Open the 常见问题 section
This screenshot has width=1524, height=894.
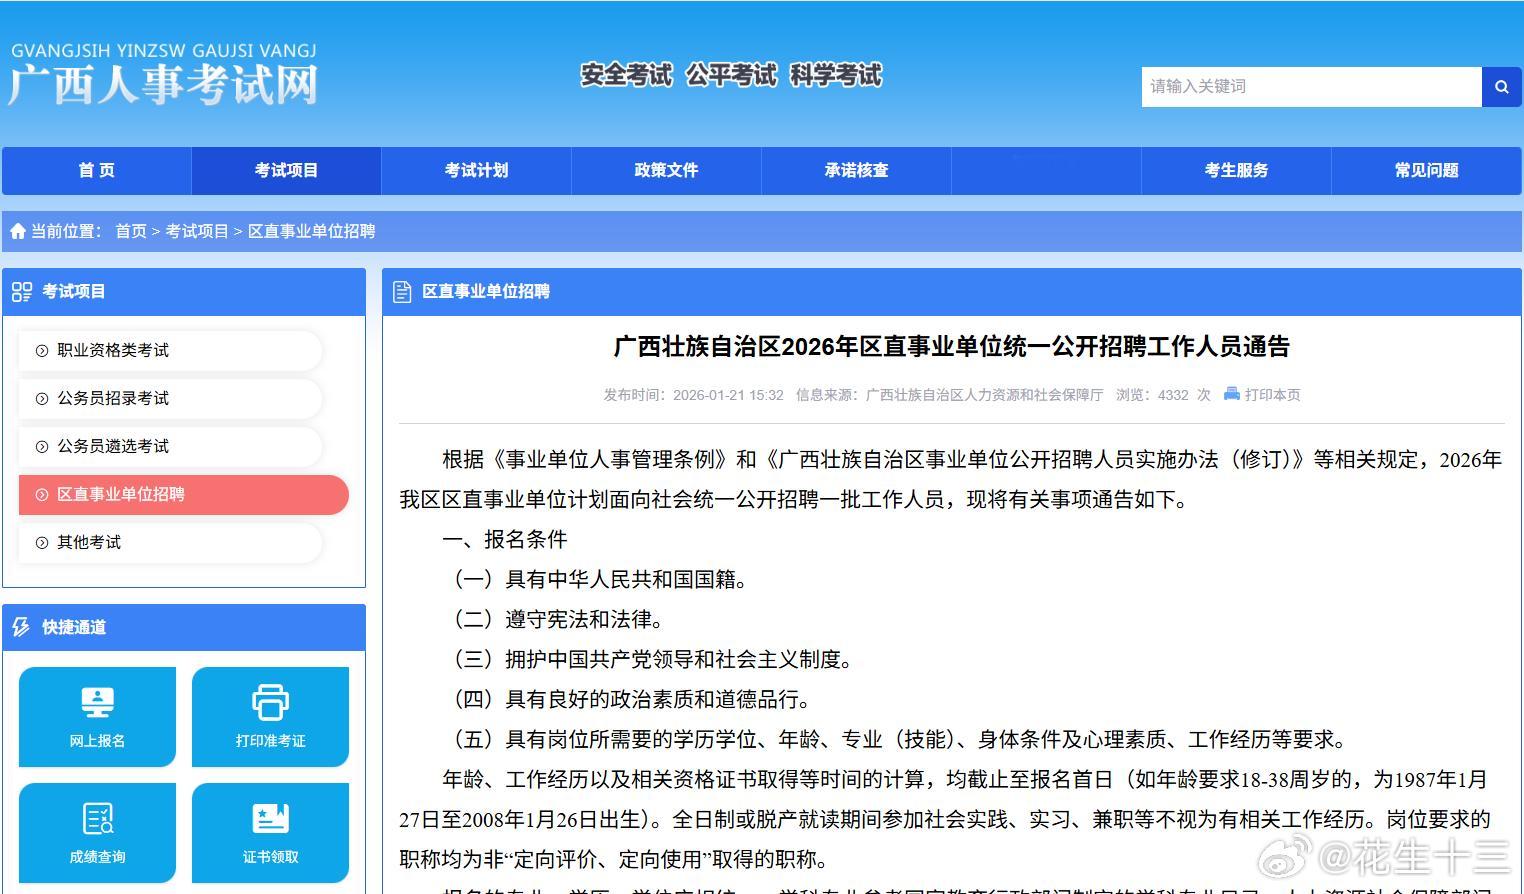[x=1426, y=170]
